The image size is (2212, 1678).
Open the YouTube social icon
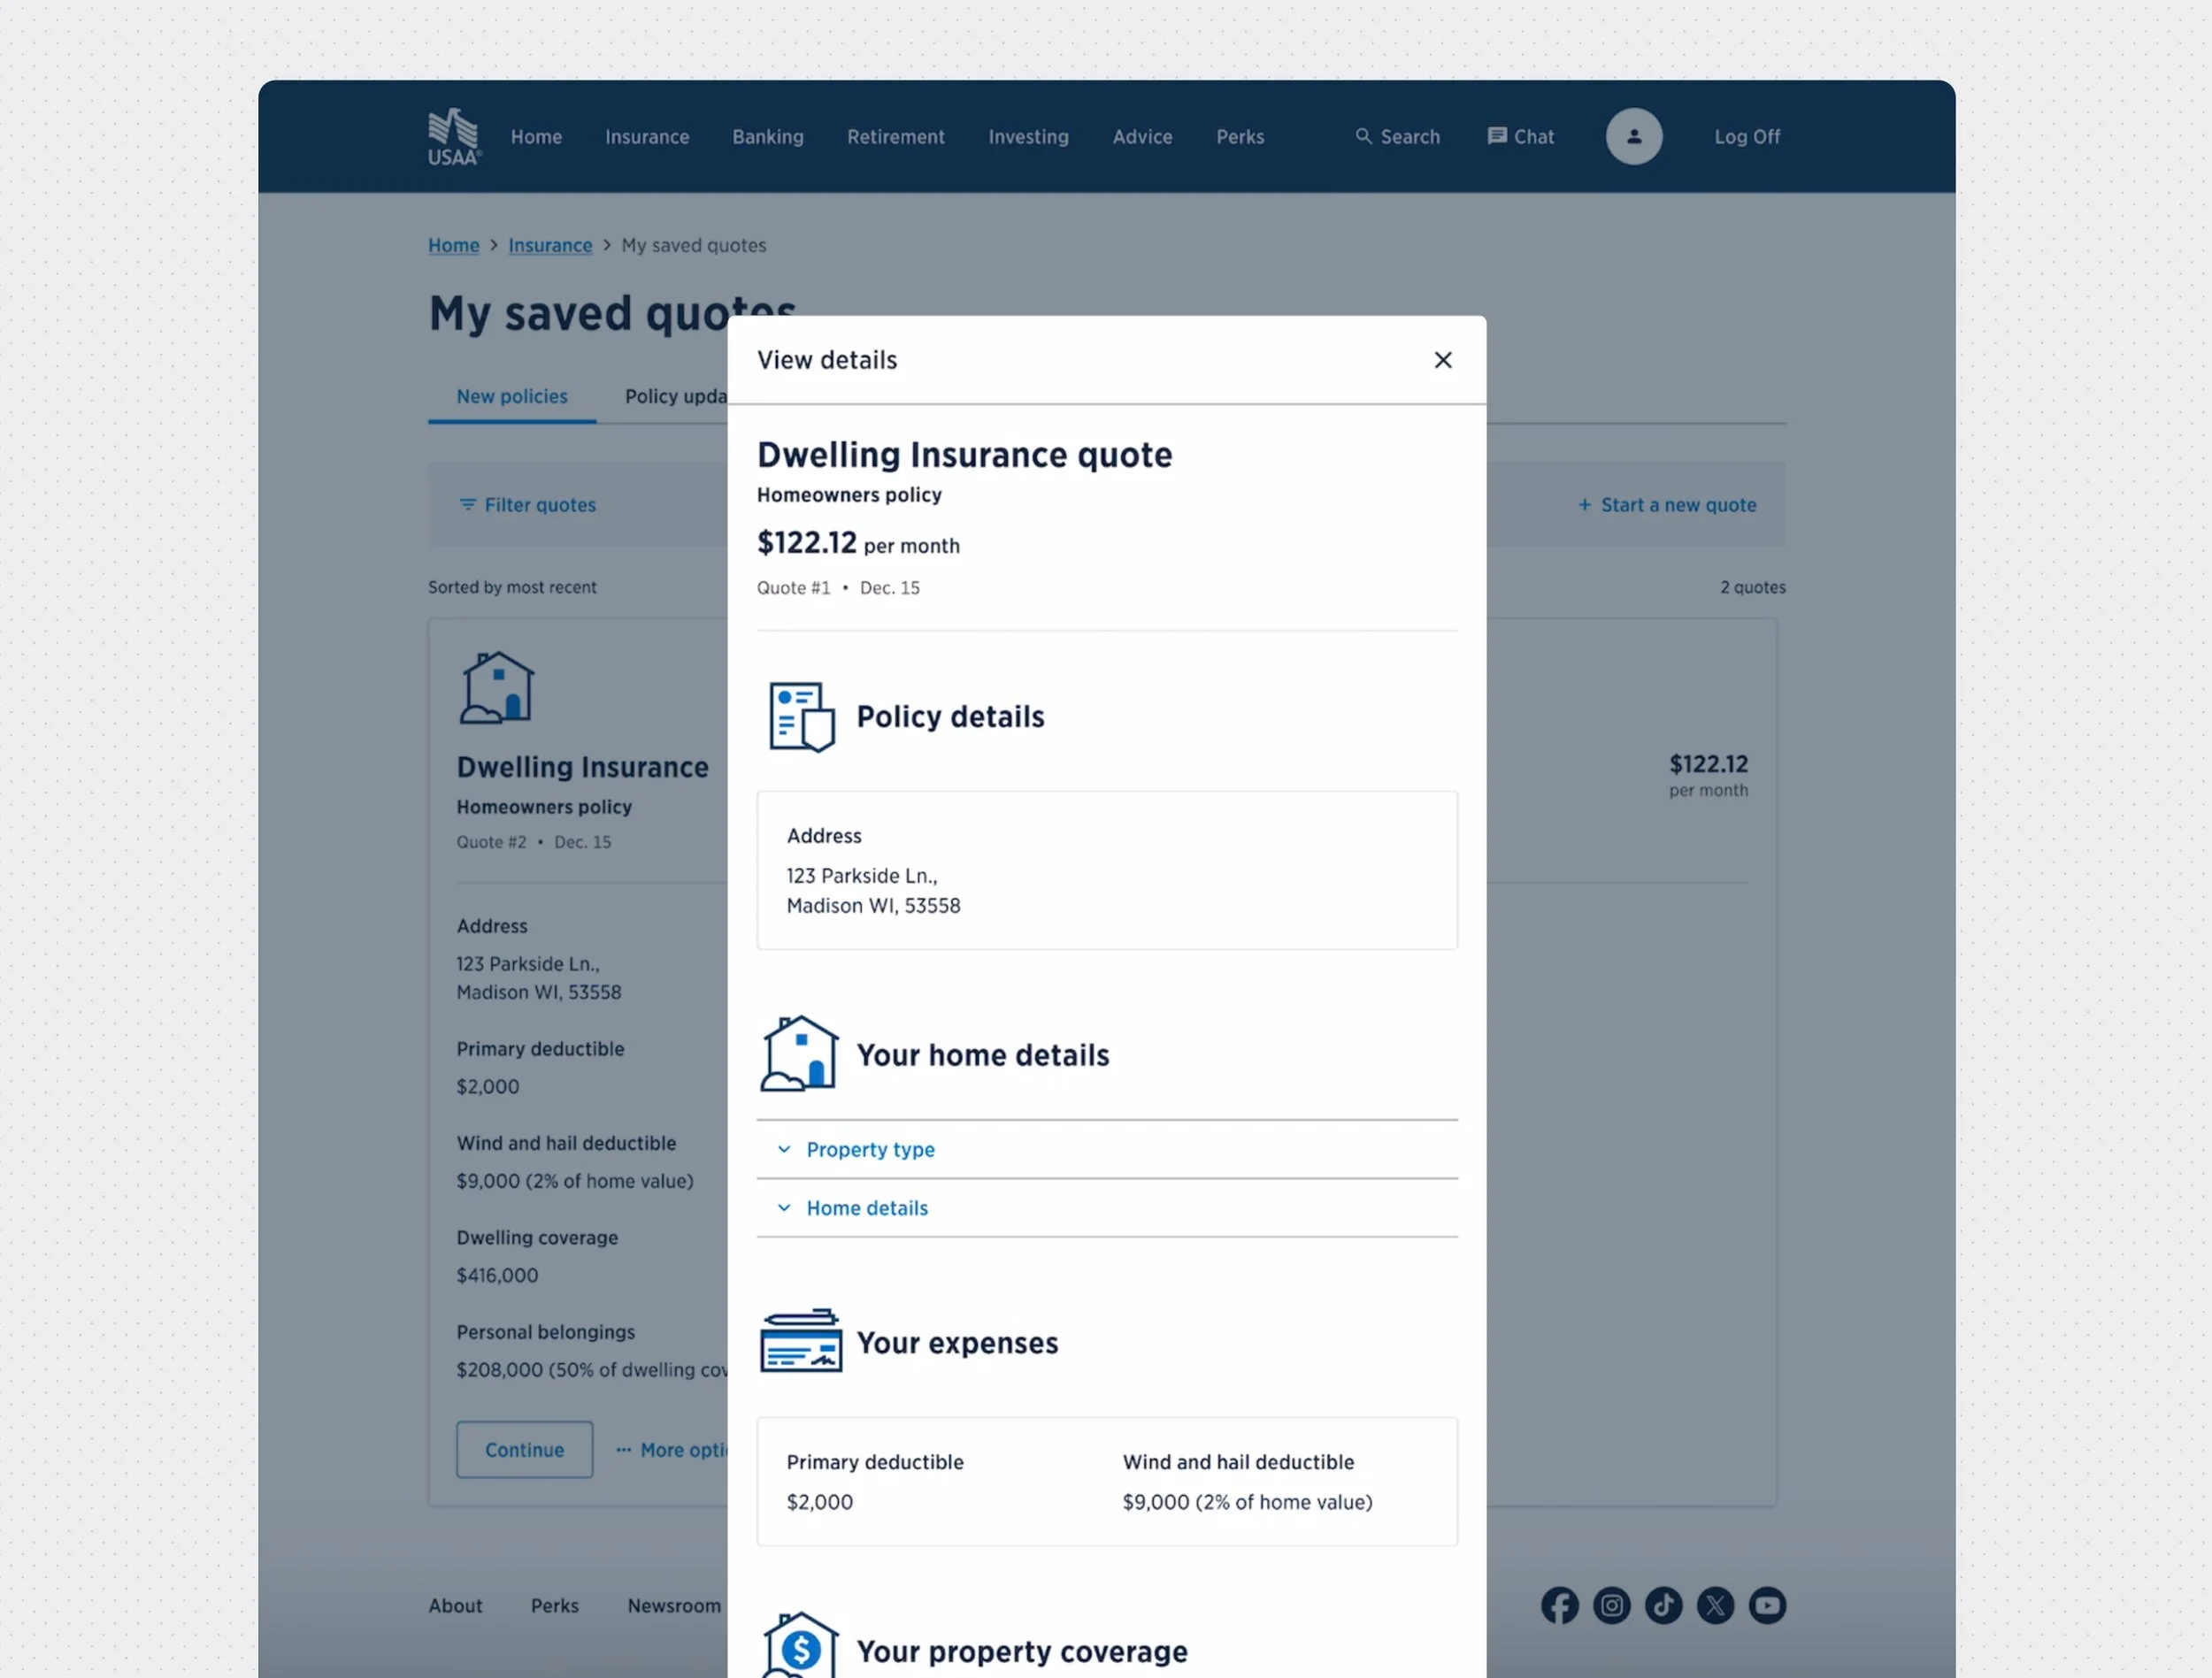(1767, 1605)
